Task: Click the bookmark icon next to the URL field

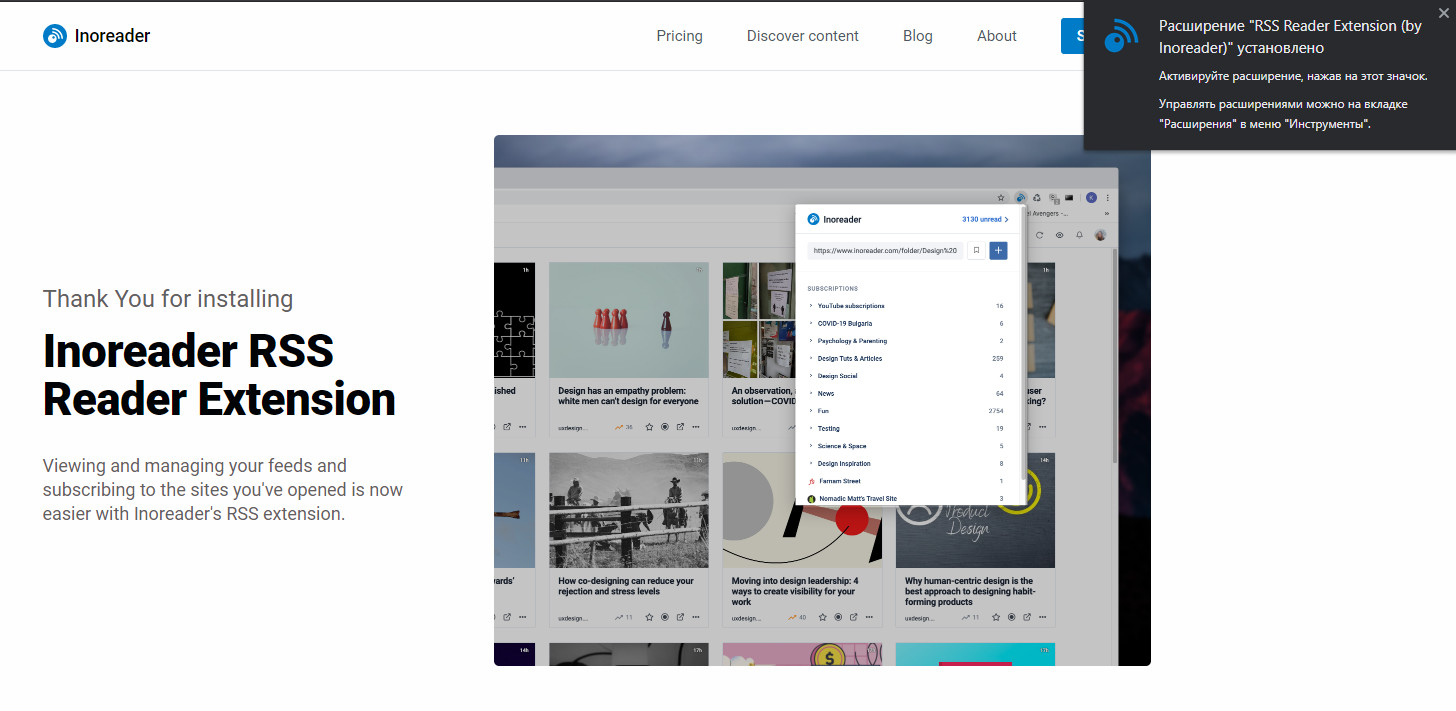Action: click(x=976, y=250)
